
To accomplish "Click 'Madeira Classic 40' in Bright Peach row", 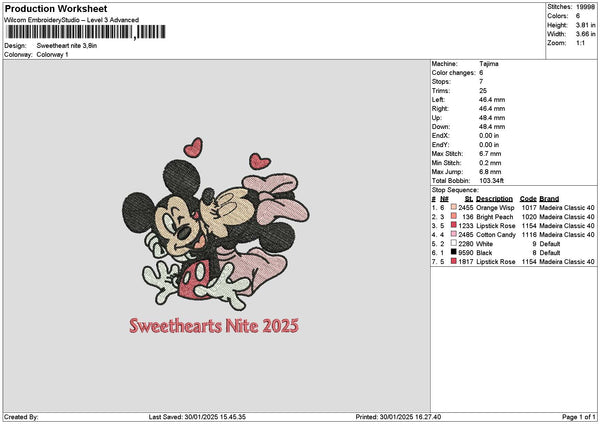I will [567, 217].
